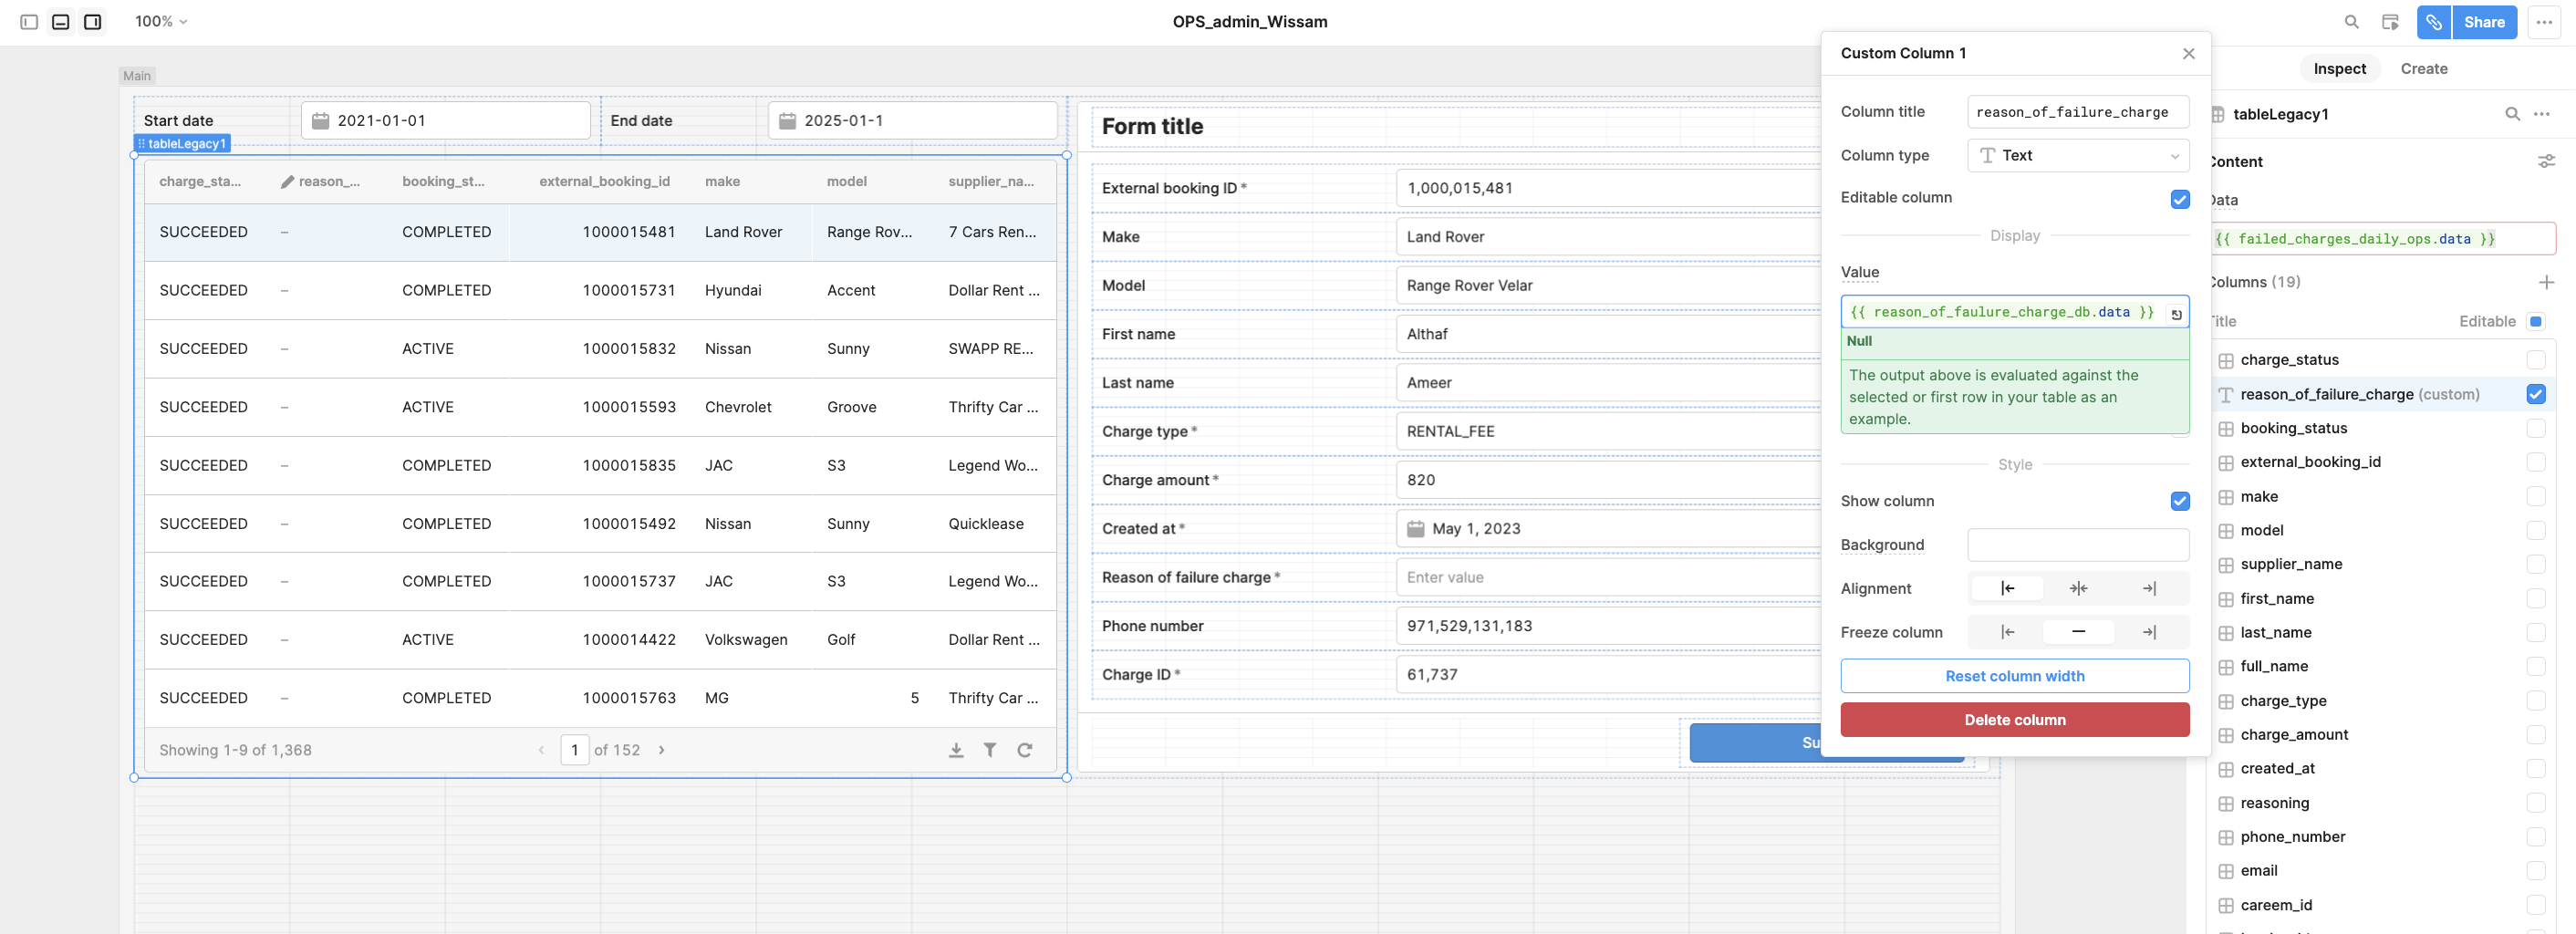
Task: Open the 100% zoom level dropdown
Action: (x=161, y=22)
